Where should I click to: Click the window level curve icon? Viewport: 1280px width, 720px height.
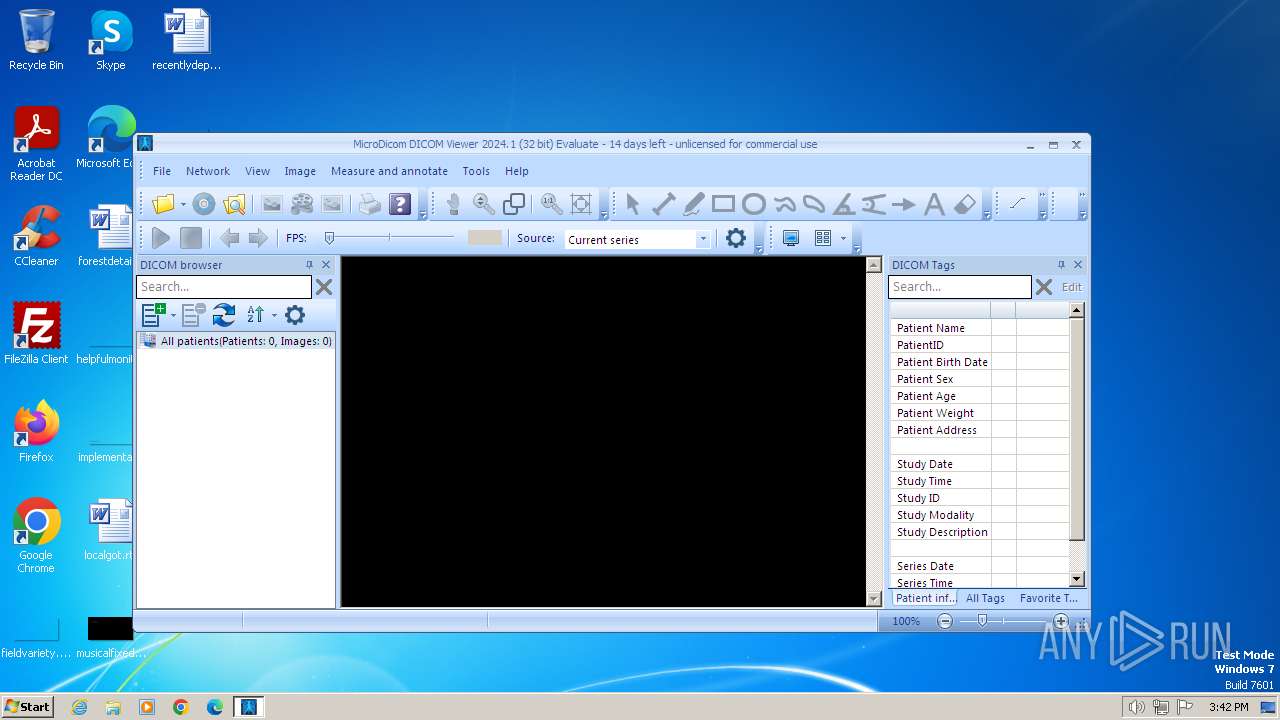point(1018,204)
